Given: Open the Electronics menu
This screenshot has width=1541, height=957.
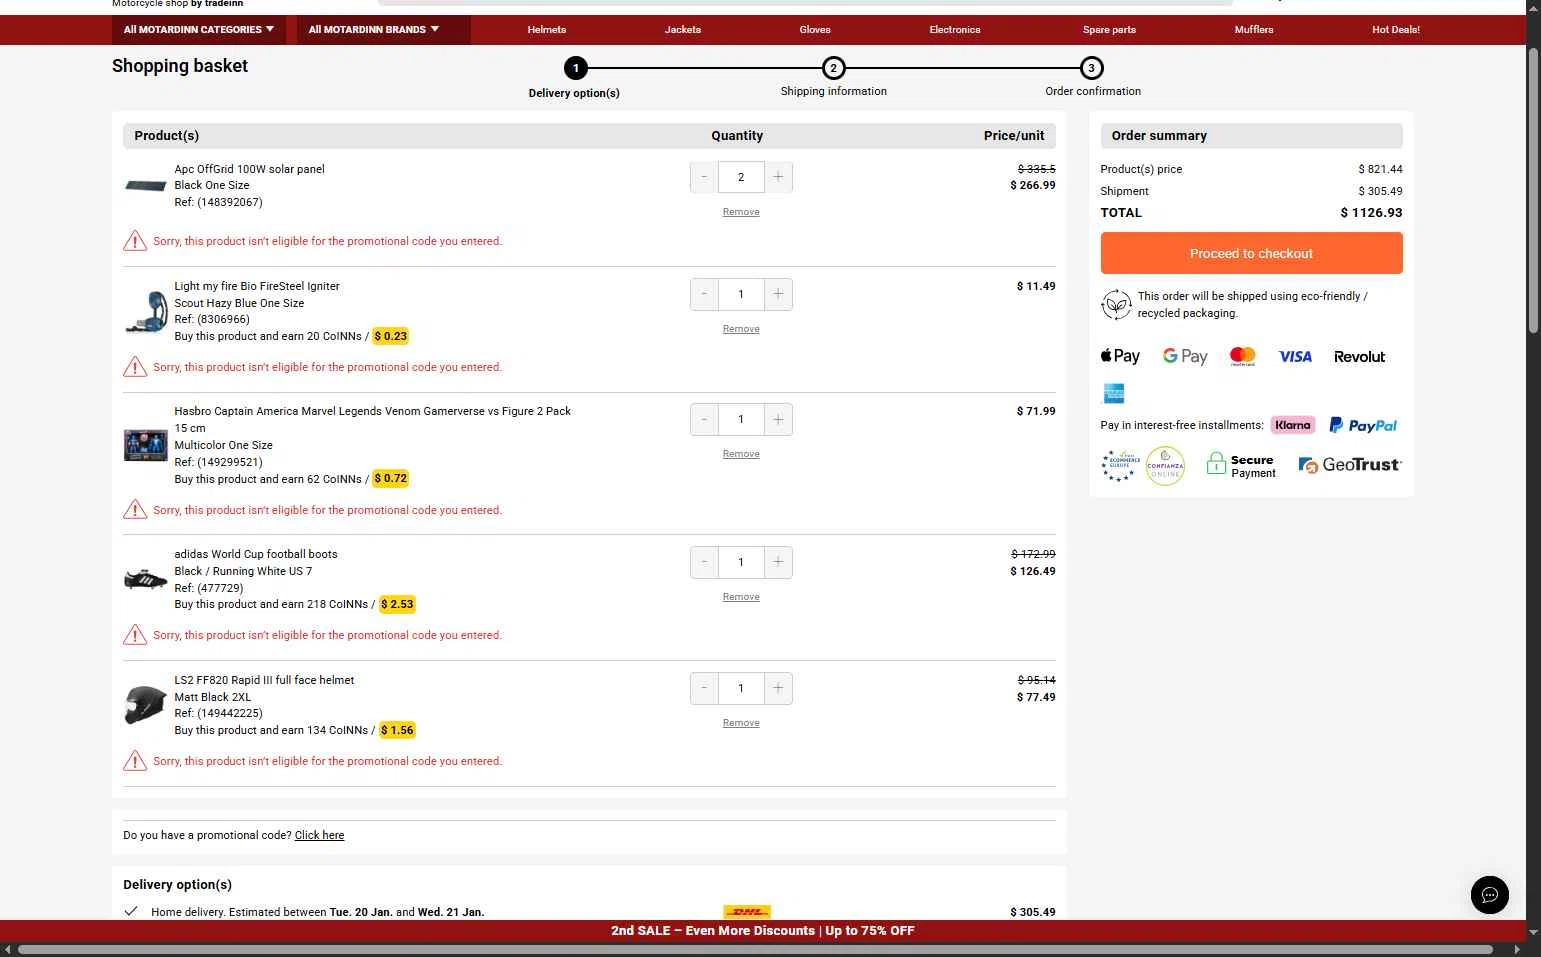Looking at the screenshot, I should point(954,30).
